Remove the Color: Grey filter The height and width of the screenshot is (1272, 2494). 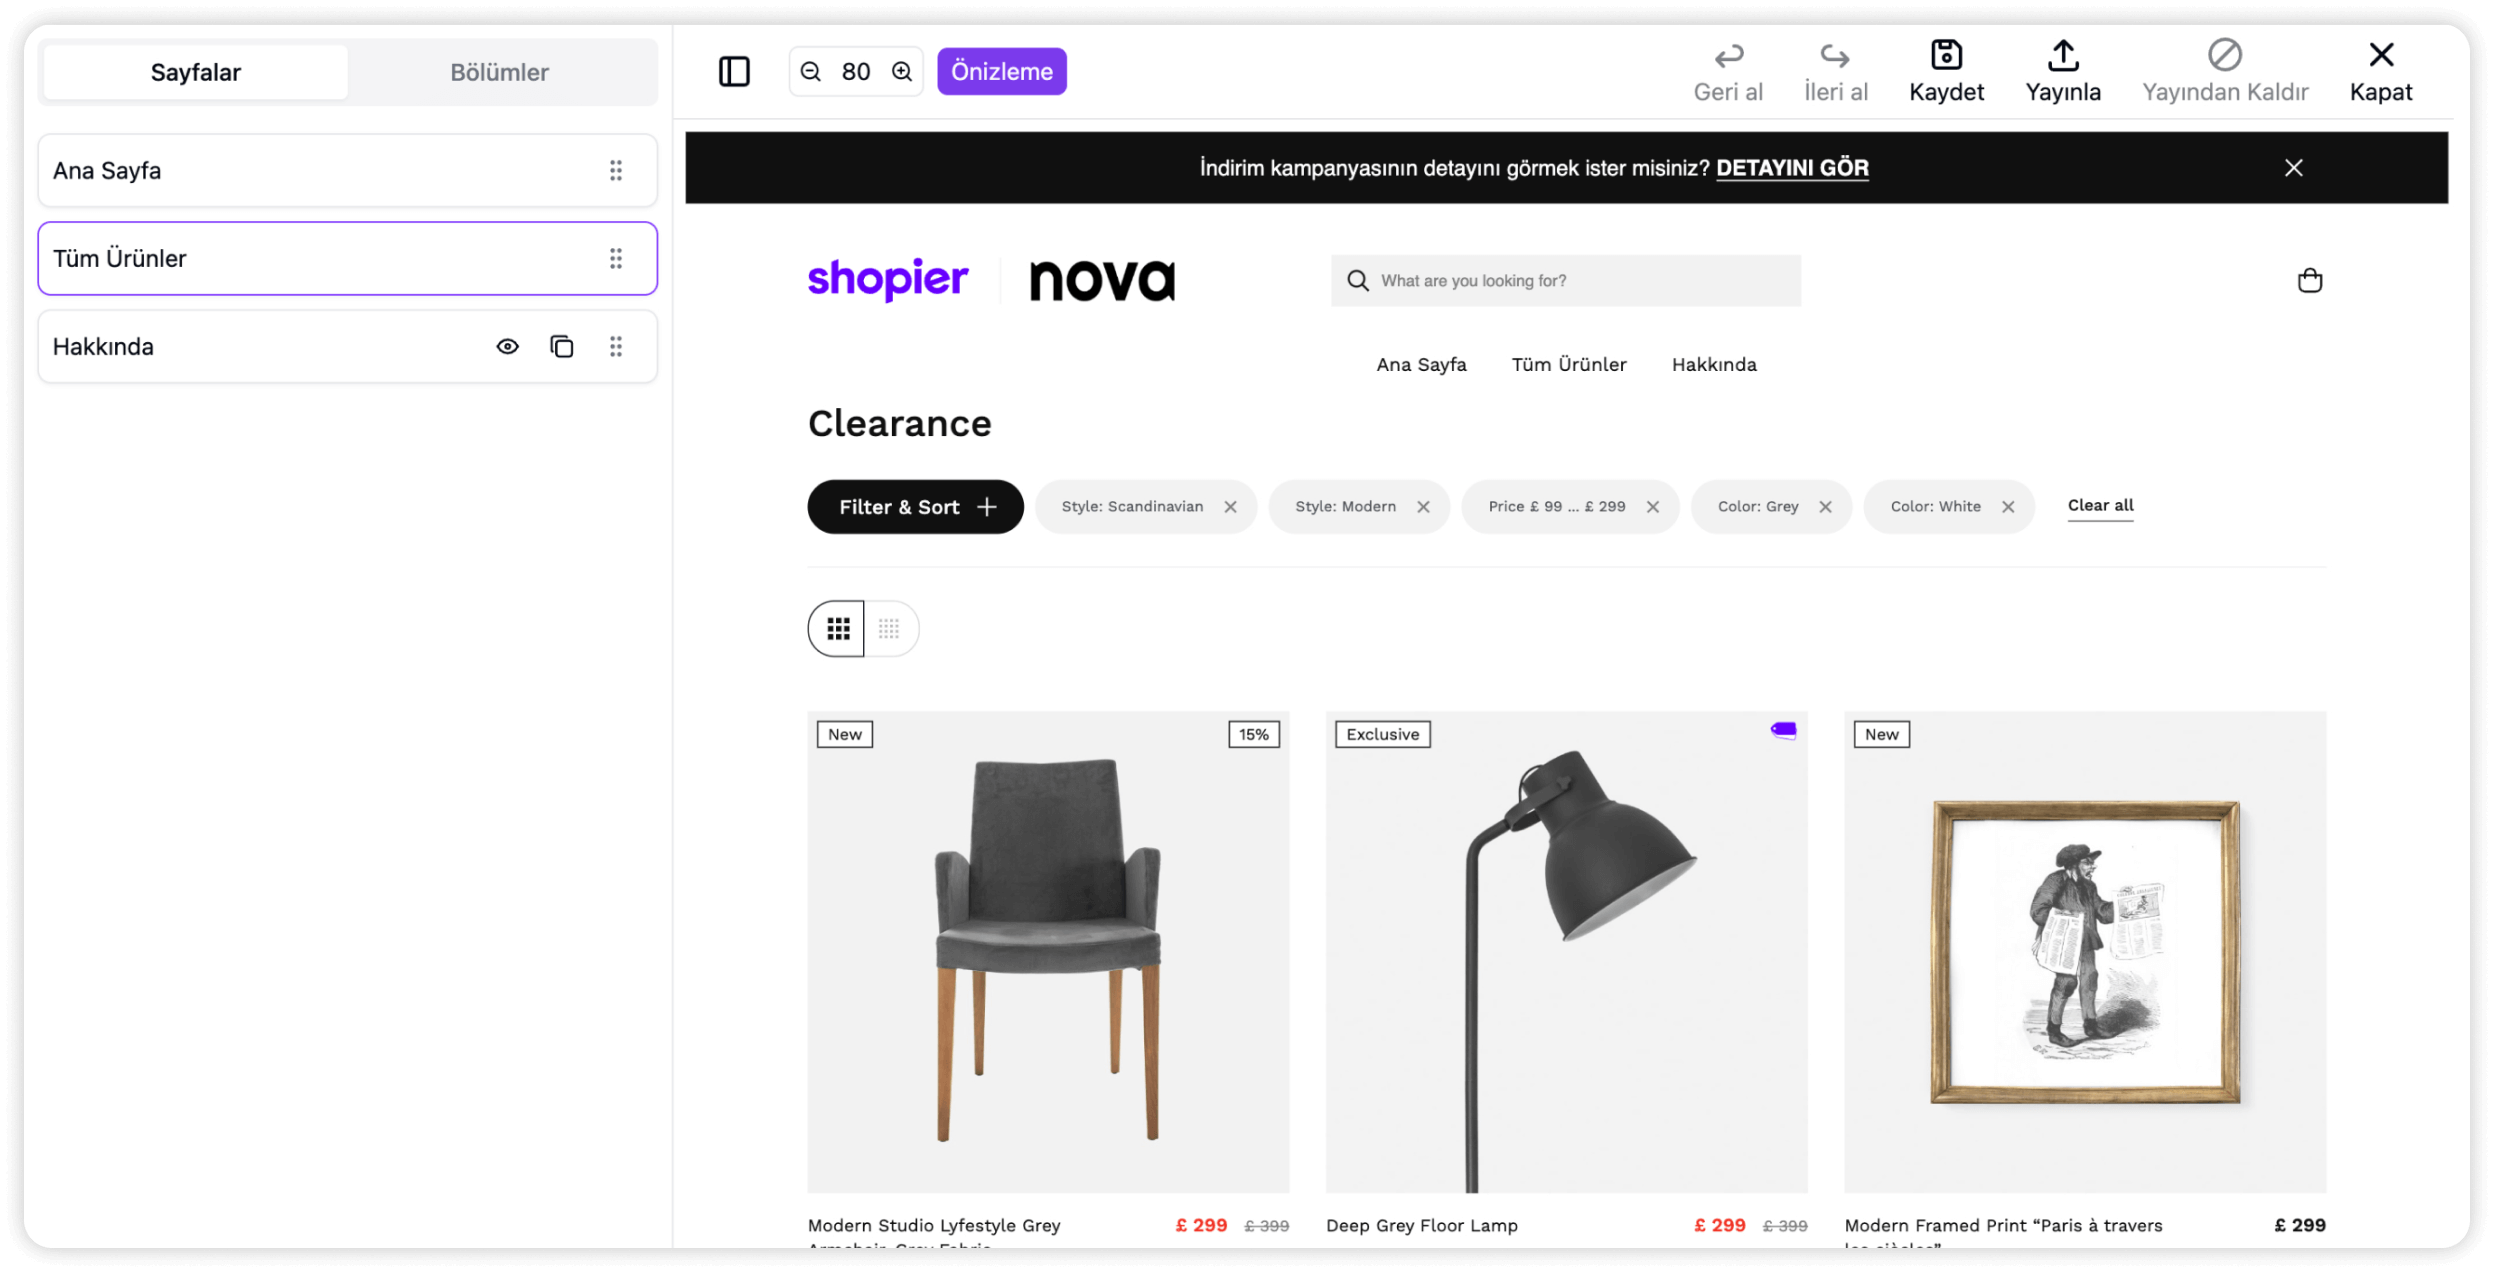1825,507
